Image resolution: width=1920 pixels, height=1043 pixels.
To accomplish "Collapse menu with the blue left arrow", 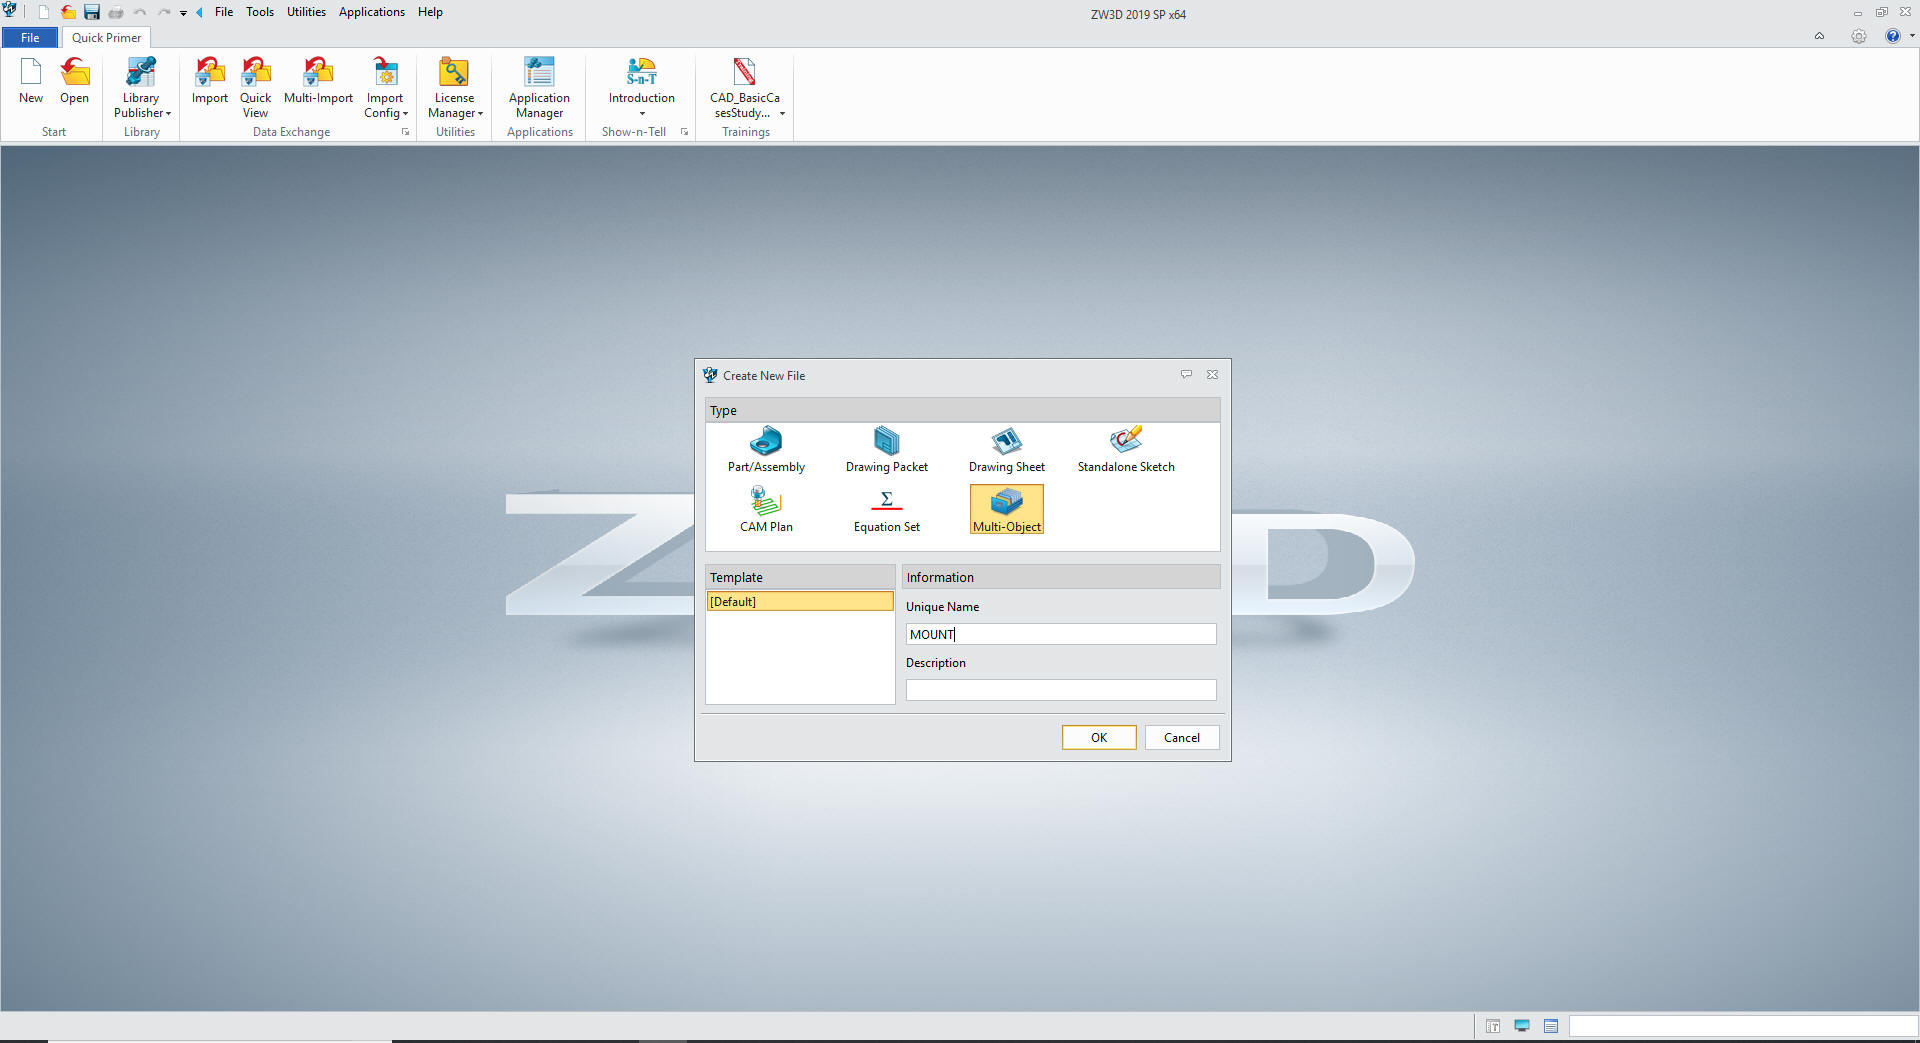I will coord(199,12).
